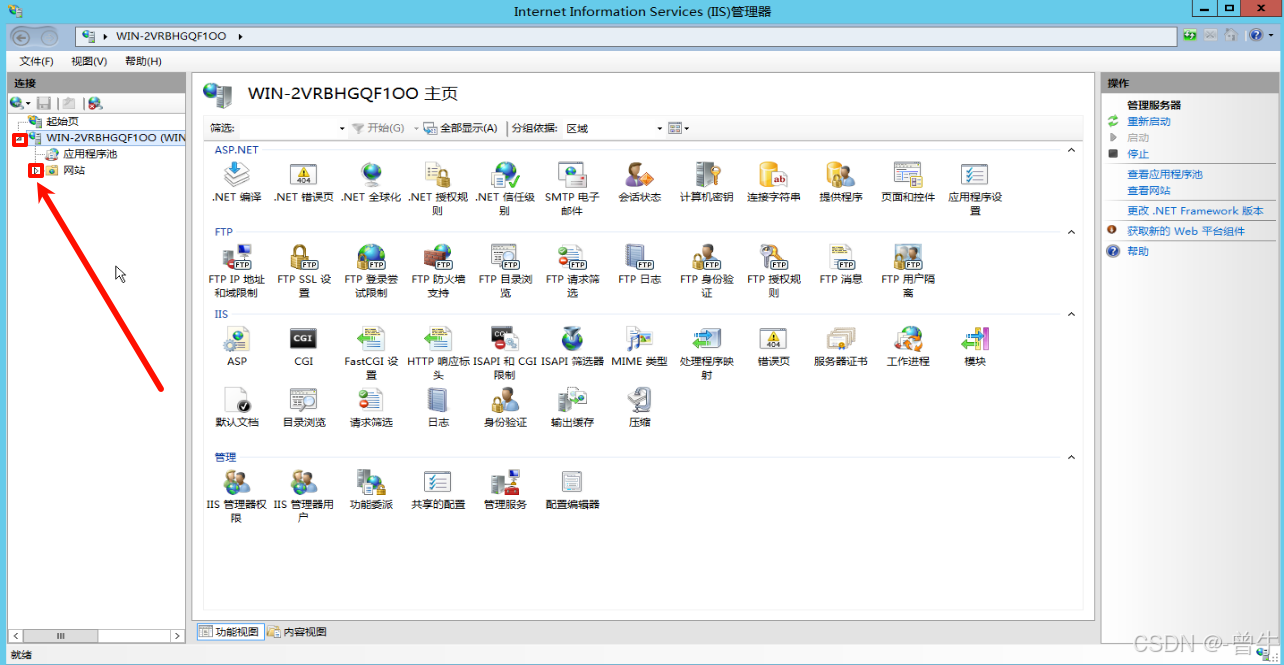1284x665 pixels.
Task: Open the FTP SSL 设置 feature
Action: click(304, 271)
